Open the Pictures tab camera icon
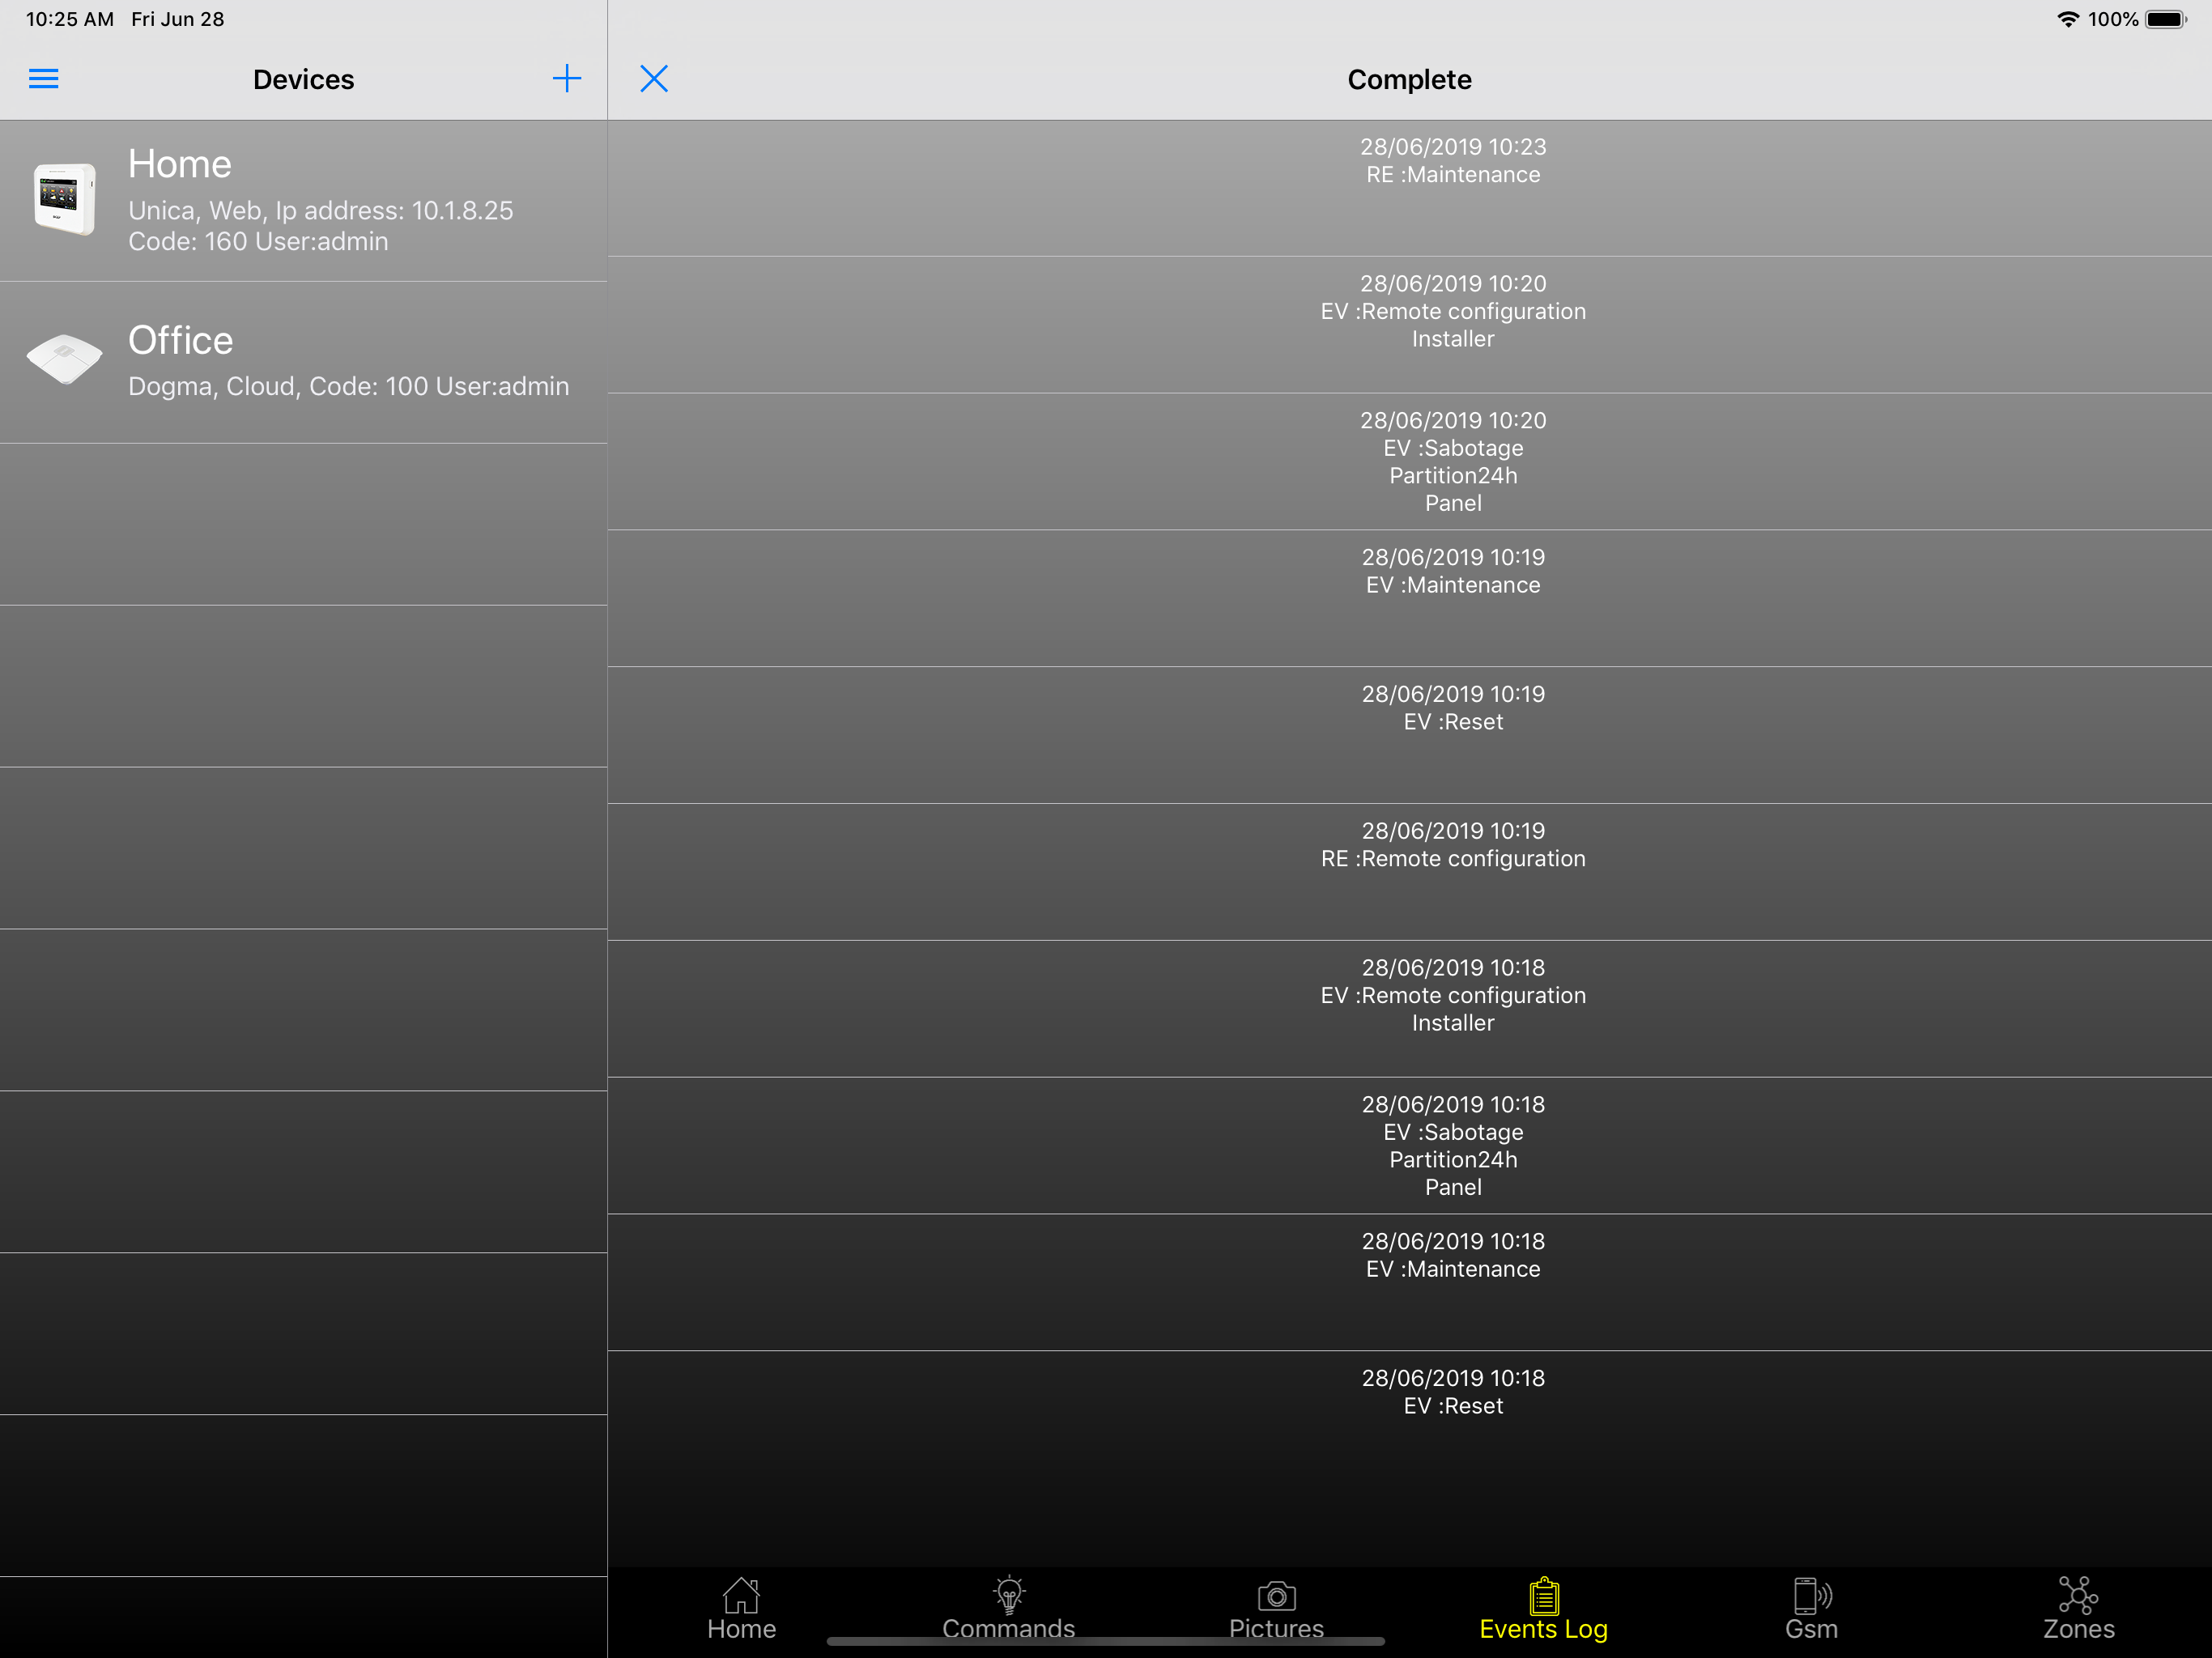This screenshot has width=2212, height=1658. pos(1277,1596)
